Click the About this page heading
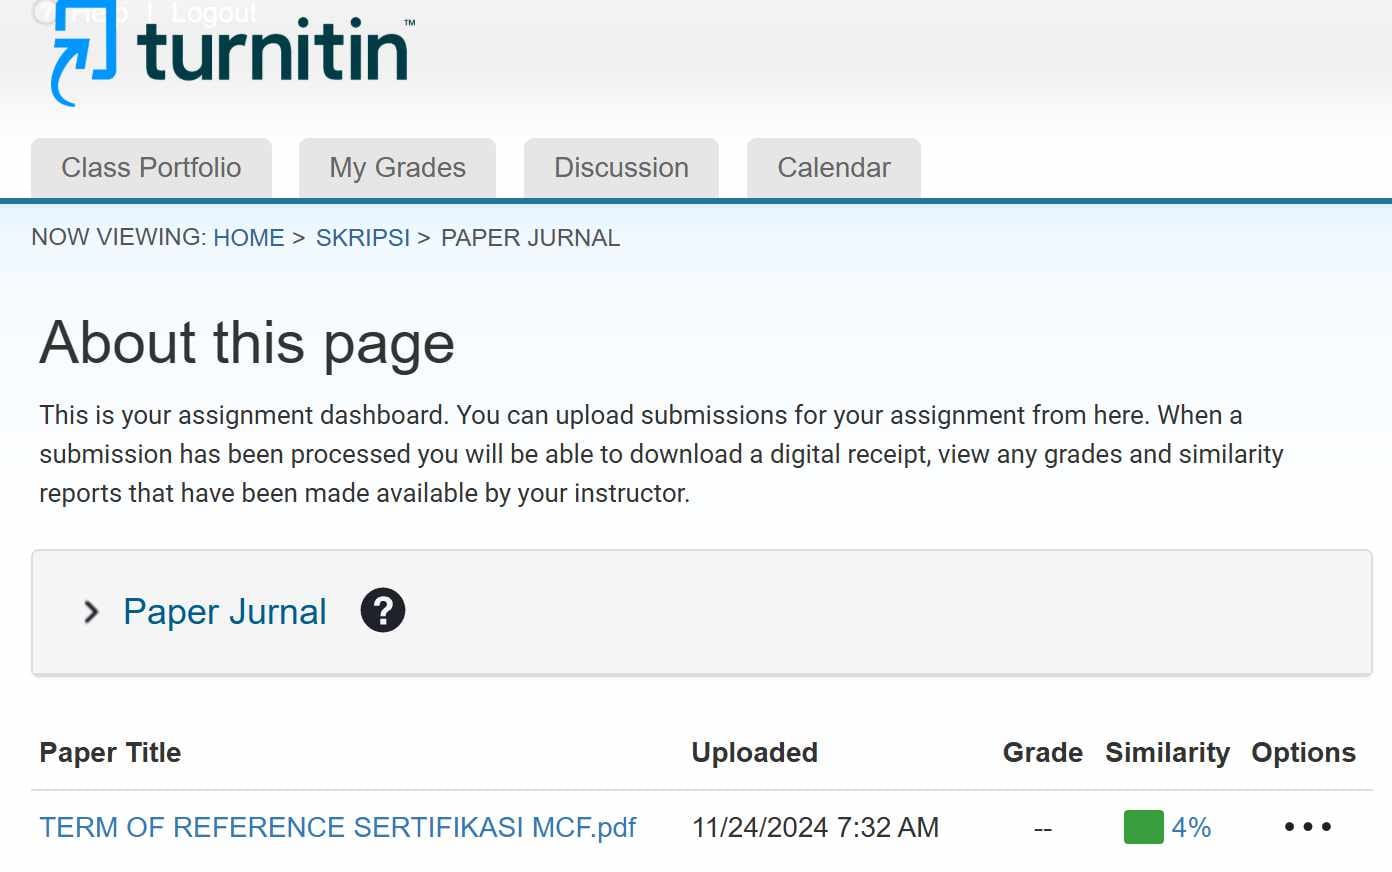Image resolution: width=1392 pixels, height=872 pixels. [247, 343]
